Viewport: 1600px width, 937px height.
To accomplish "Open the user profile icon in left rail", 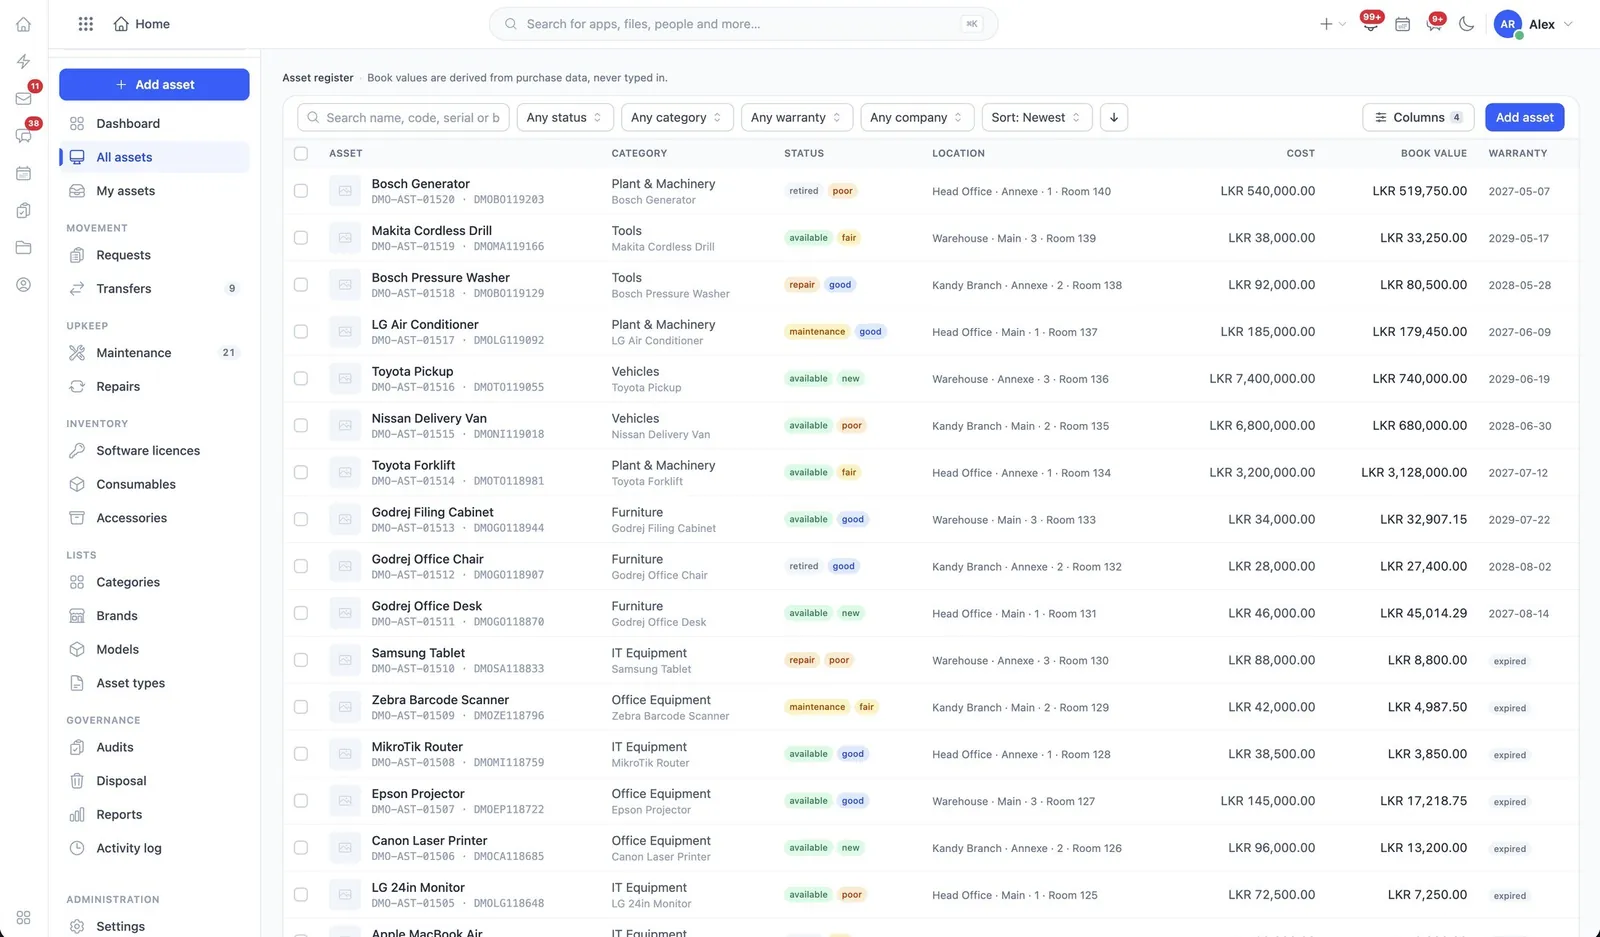I will 23,285.
